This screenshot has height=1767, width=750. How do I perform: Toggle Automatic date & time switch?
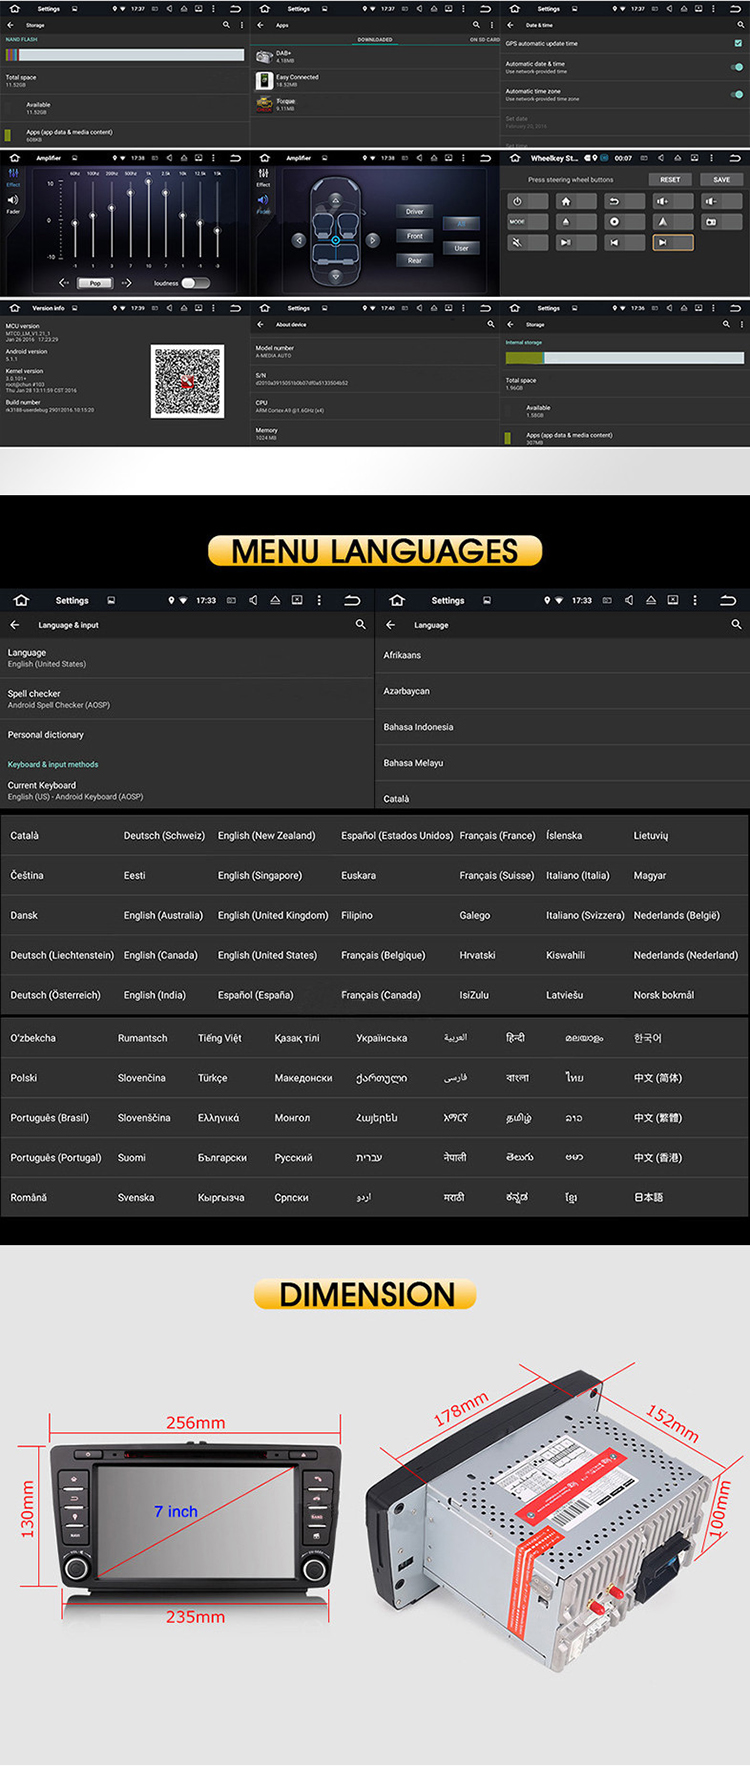(737, 67)
